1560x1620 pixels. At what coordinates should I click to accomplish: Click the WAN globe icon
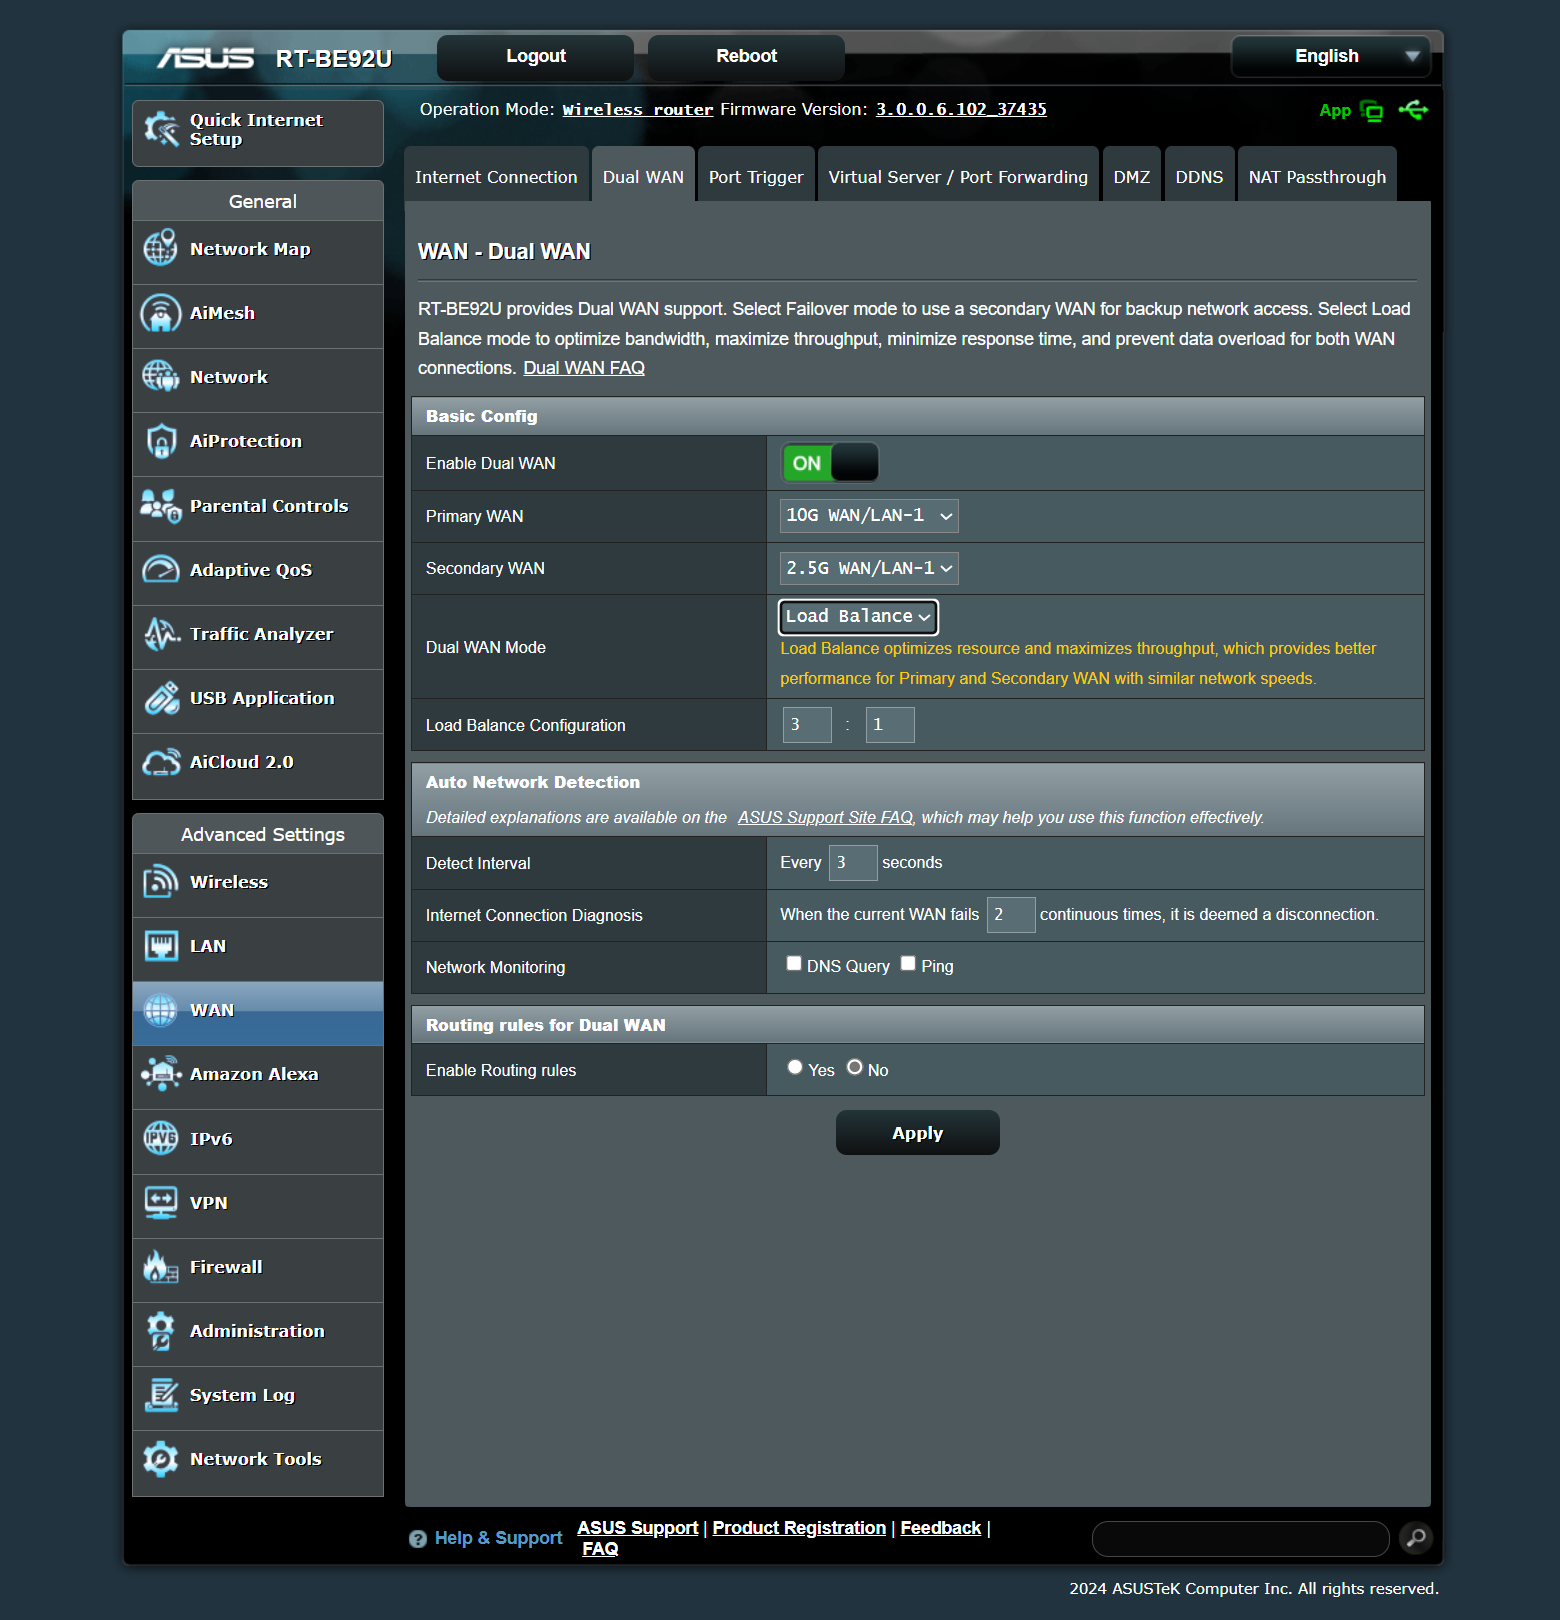coord(160,1010)
